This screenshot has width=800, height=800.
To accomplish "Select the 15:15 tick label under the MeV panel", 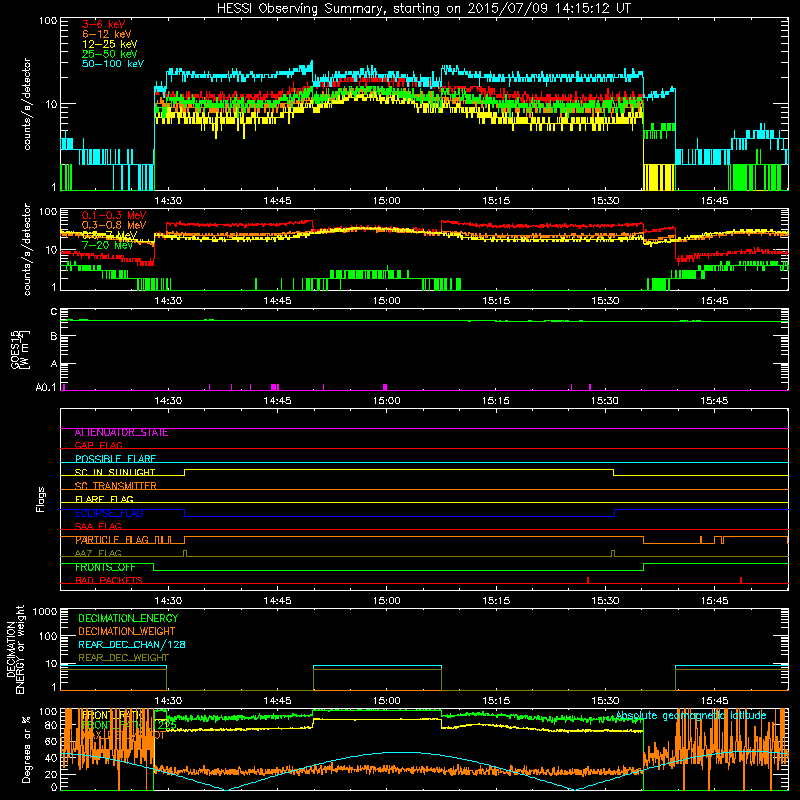I will pos(496,301).
